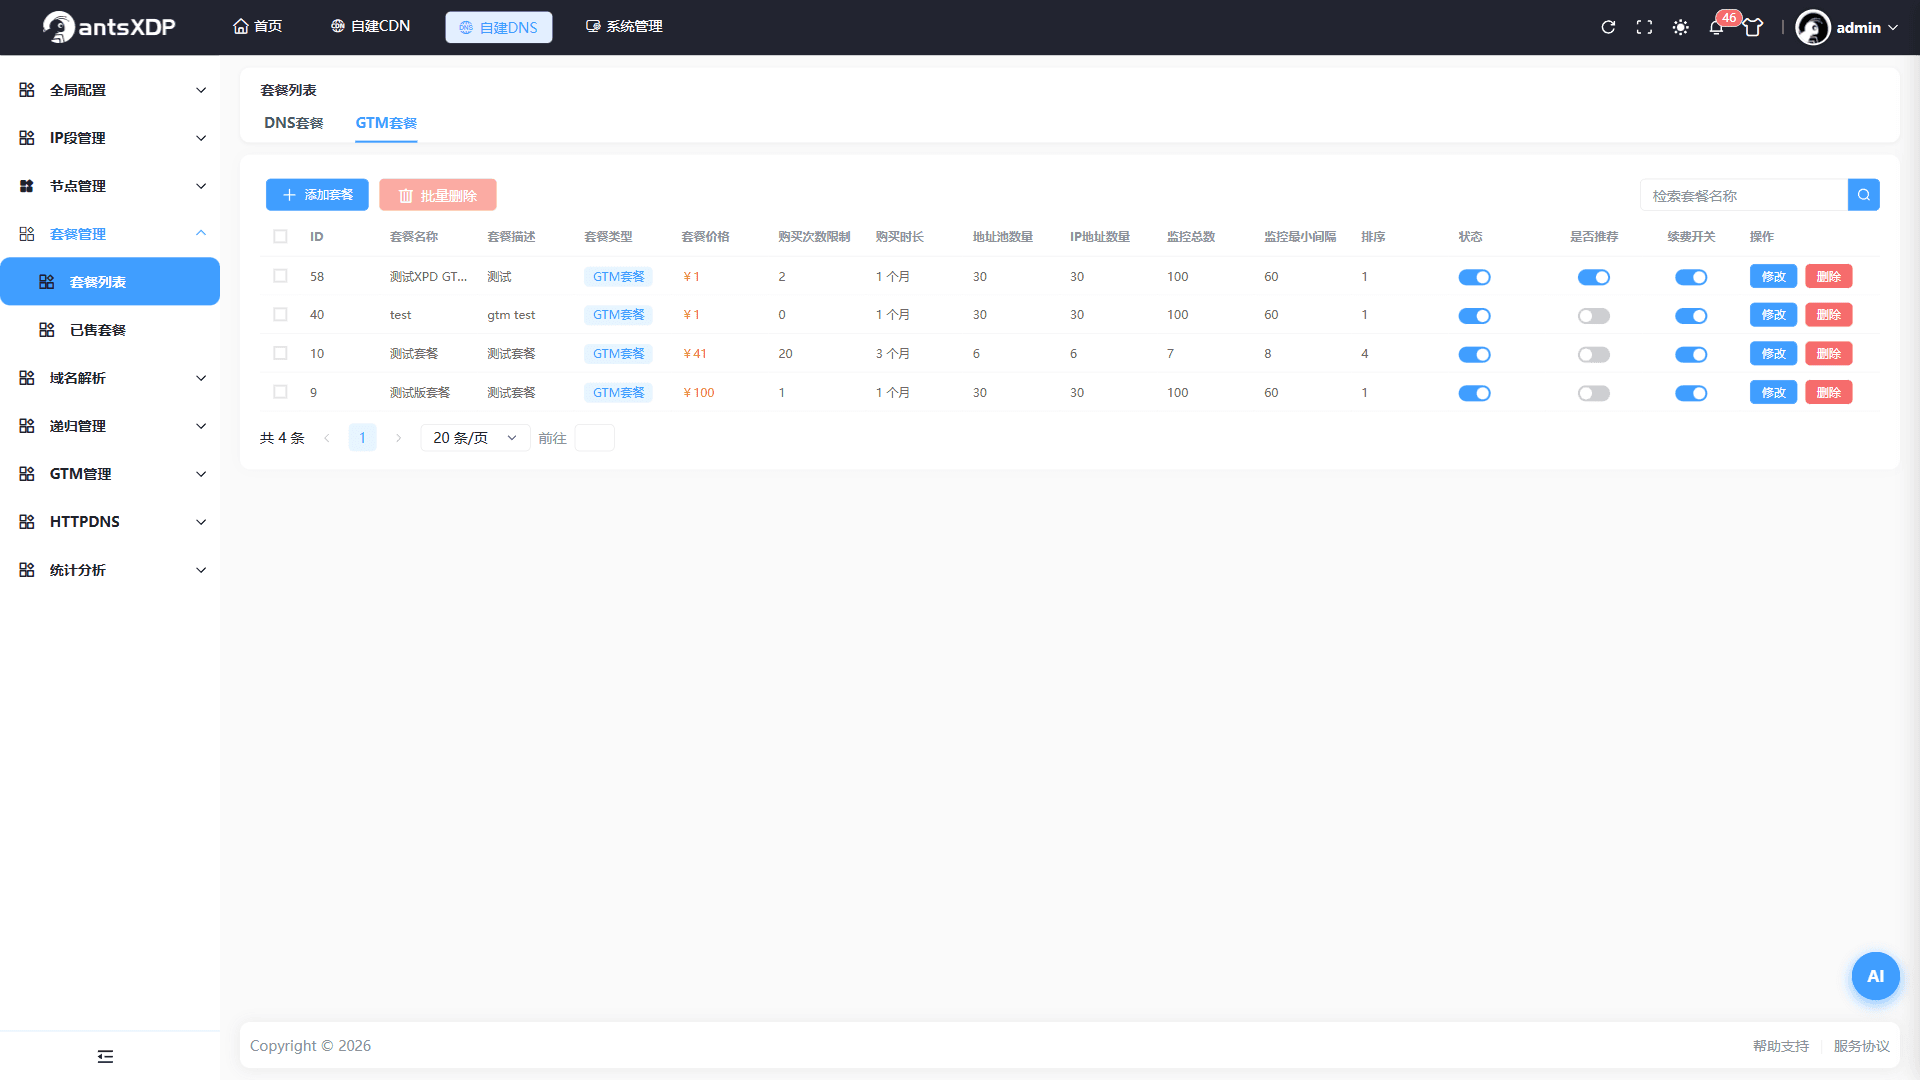Click the 前往 page number input
Viewport: 1920px width, 1080px height.
click(595, 438)
